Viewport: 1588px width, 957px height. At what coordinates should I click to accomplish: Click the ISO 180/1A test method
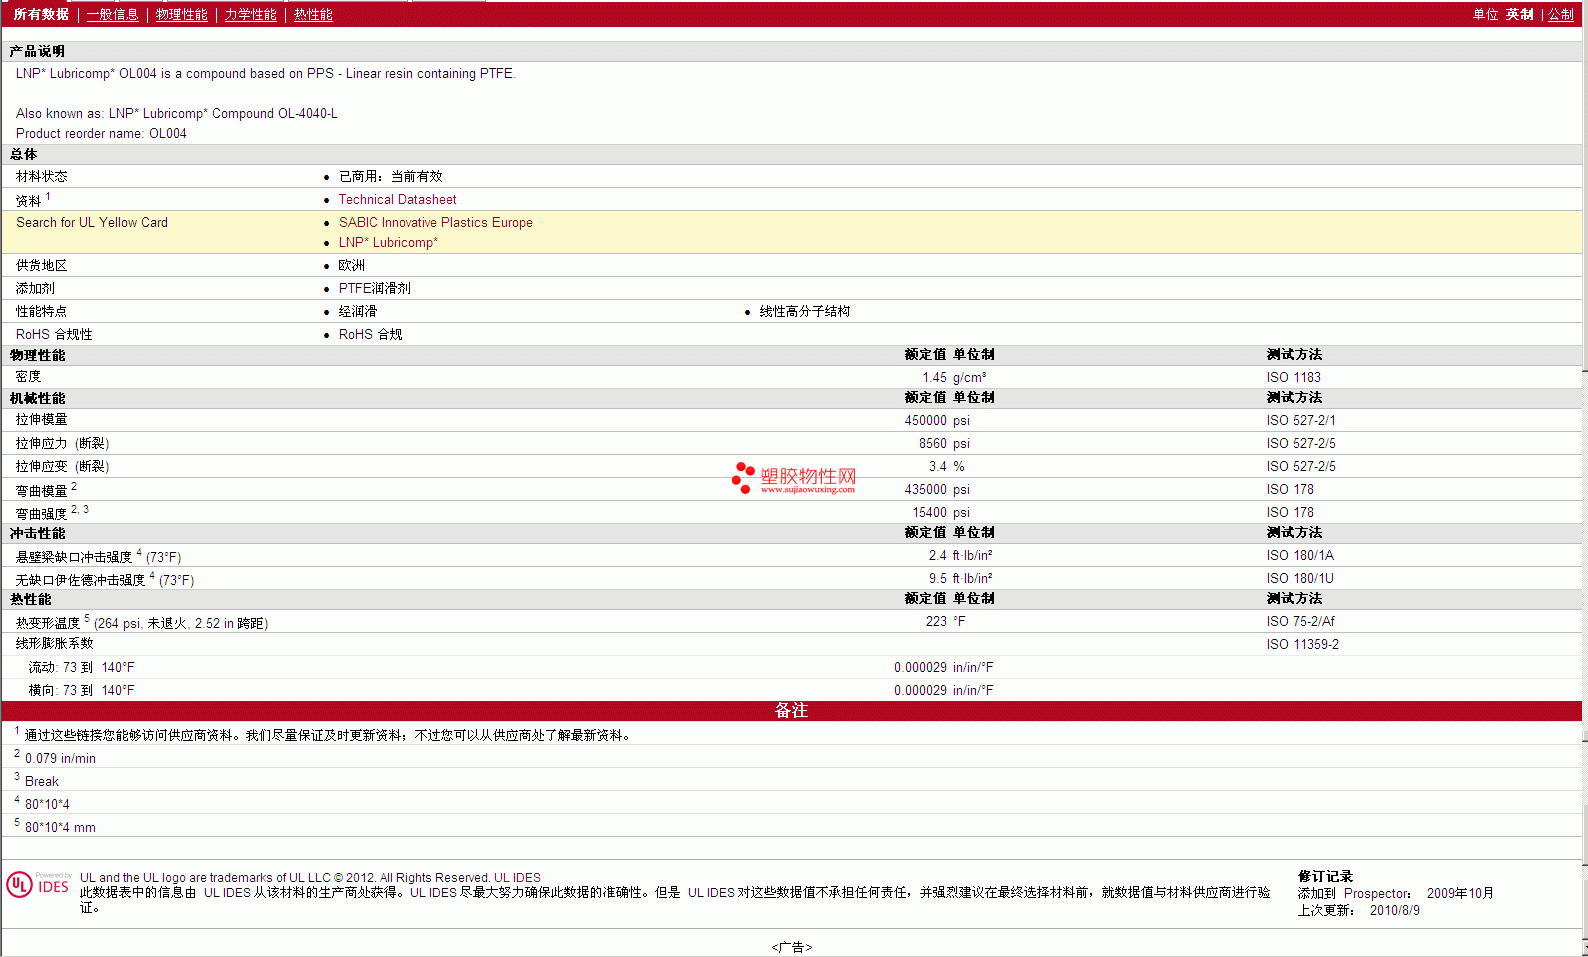(x=1299, y=555)
